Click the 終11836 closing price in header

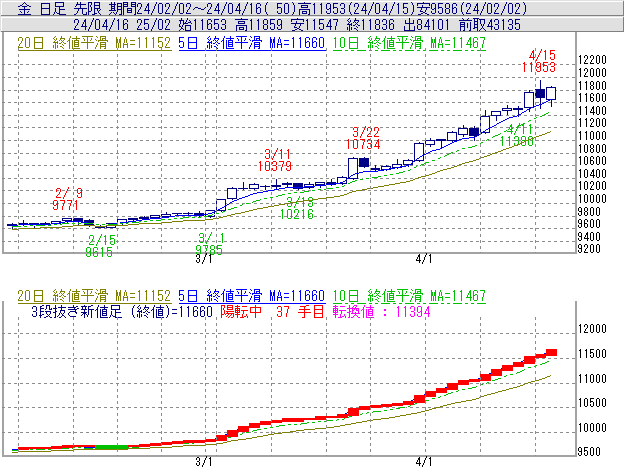[370, 25]
